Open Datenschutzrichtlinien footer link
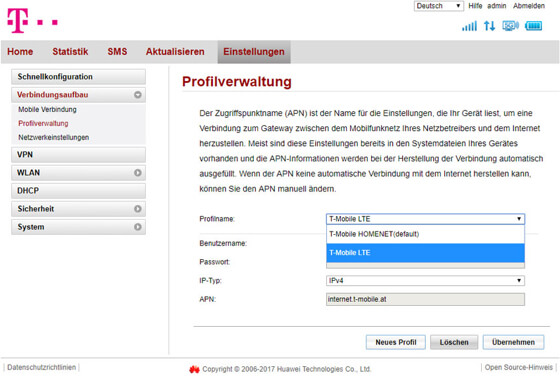Image resolution: width=560 pixels, height=379 pixels. [x=41, y=367]
